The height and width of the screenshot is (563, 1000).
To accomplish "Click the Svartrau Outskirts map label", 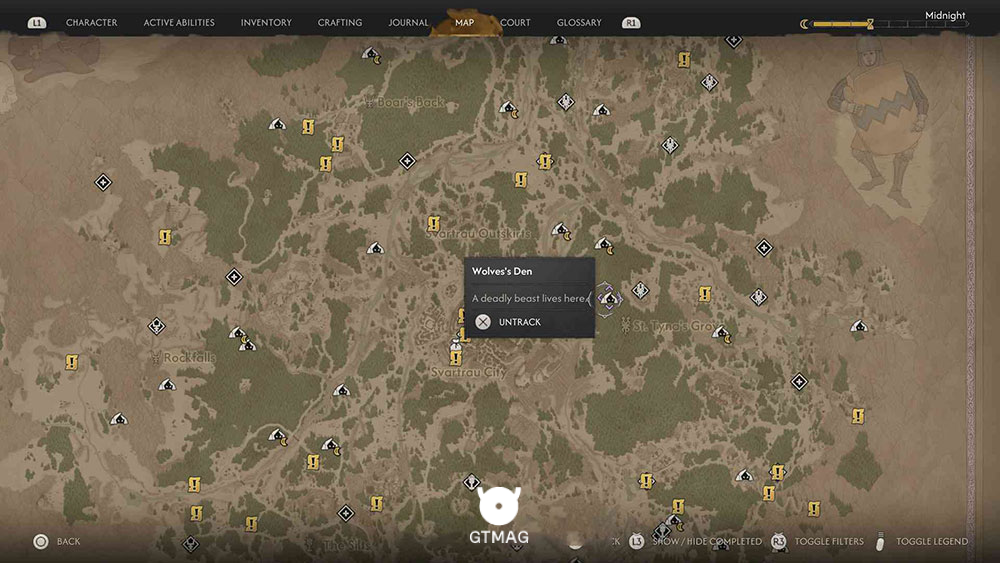I will pyautogui.click(x=478, y=233).
